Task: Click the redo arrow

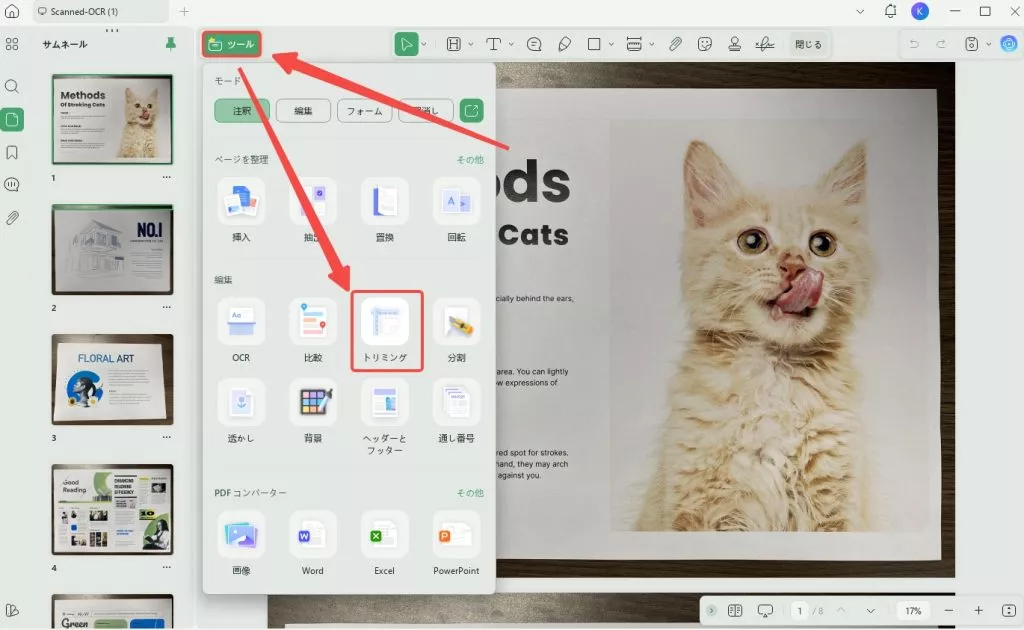Action: point(941,44)
